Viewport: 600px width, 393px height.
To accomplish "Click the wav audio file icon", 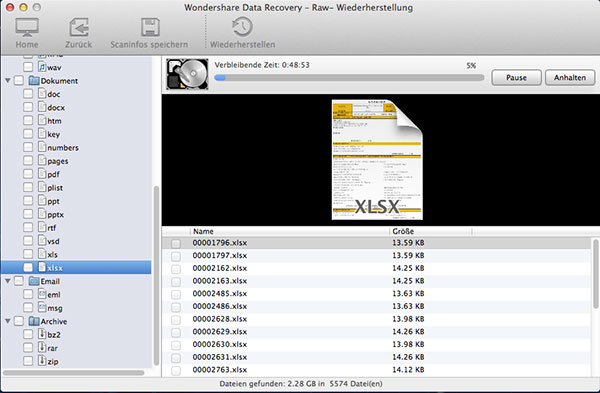I will [x=42, y=67].
